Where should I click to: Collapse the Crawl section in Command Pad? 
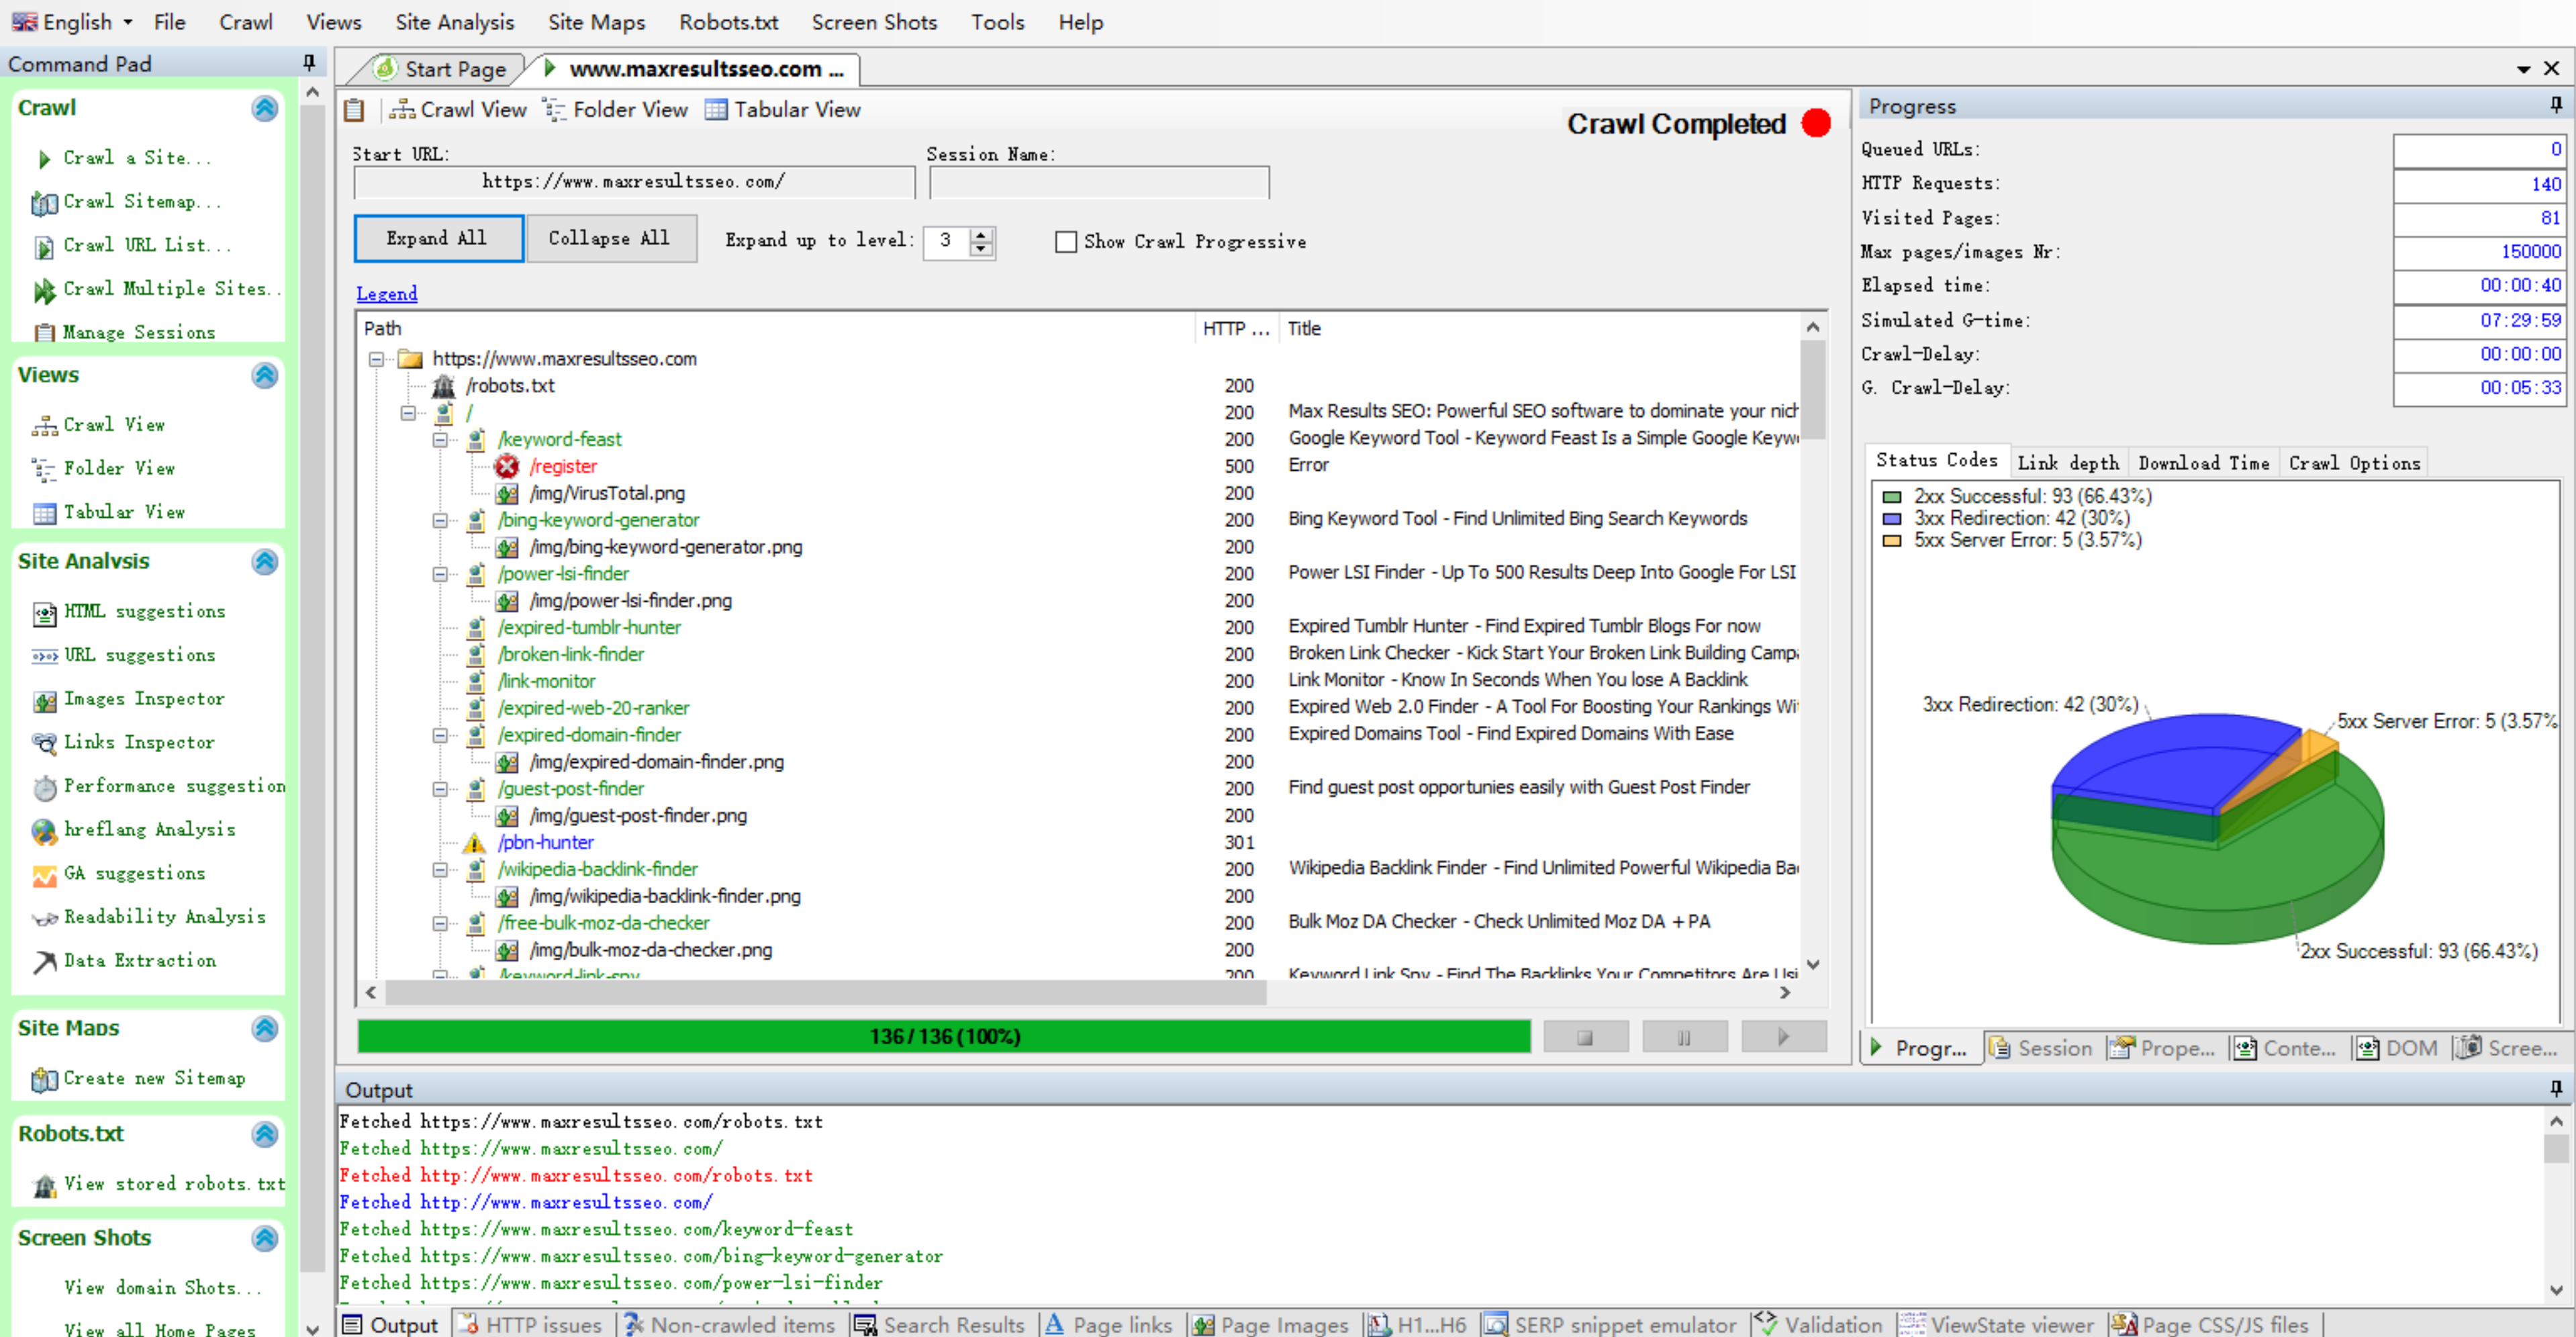(264, 108)
